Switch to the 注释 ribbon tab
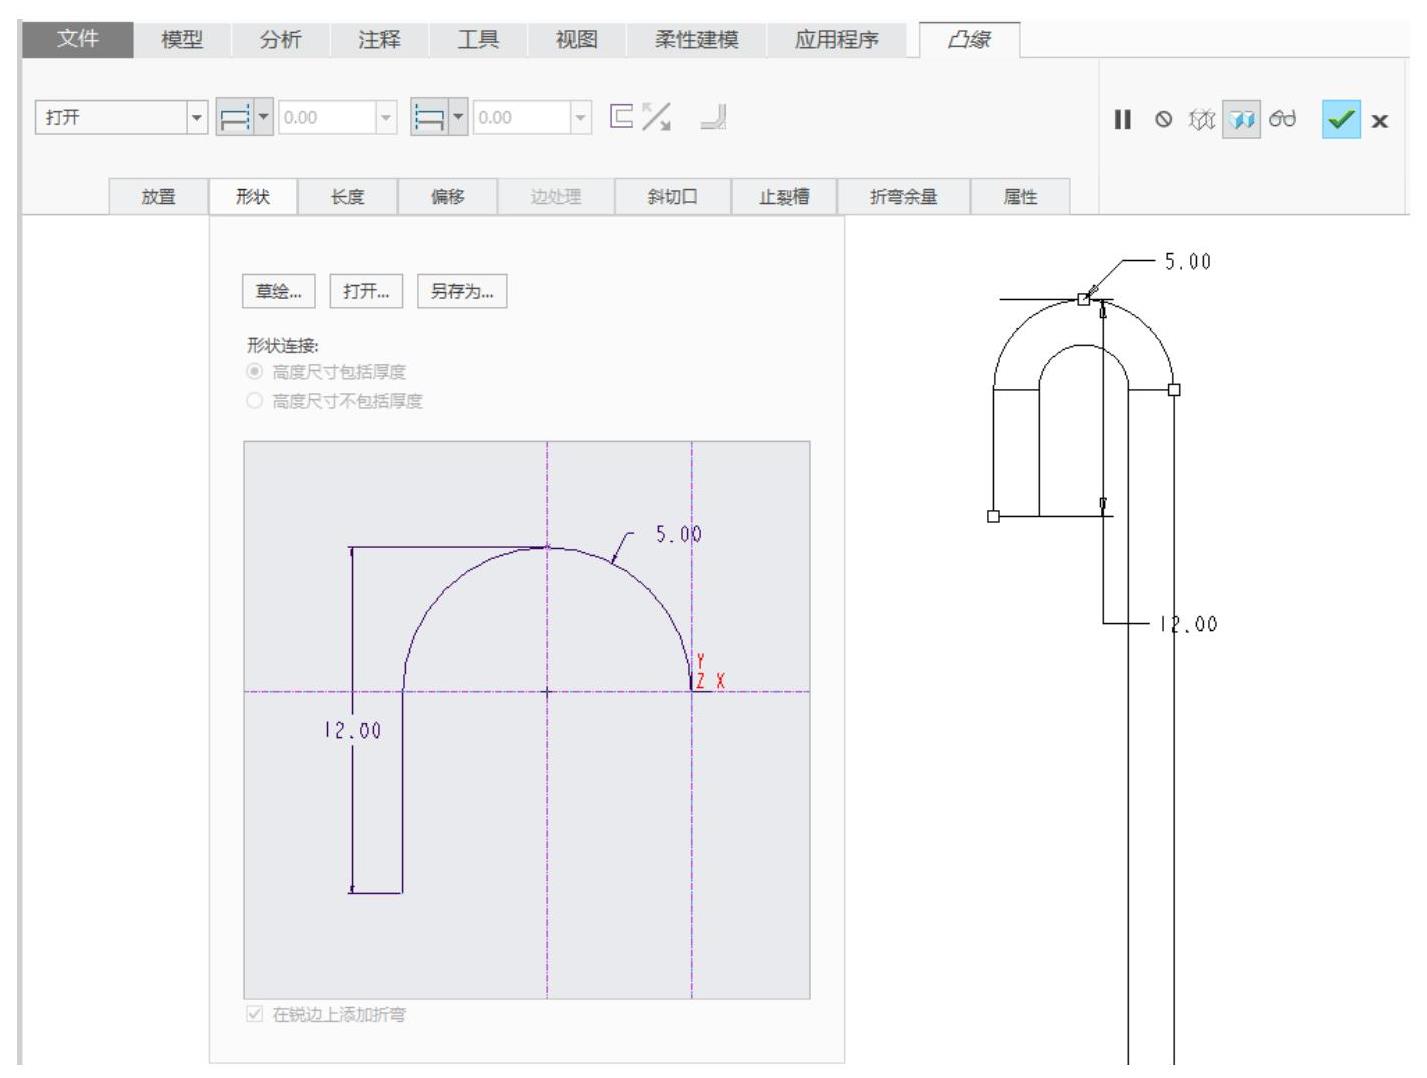Screen dimensions: 1427x1078 click(379, 40)
